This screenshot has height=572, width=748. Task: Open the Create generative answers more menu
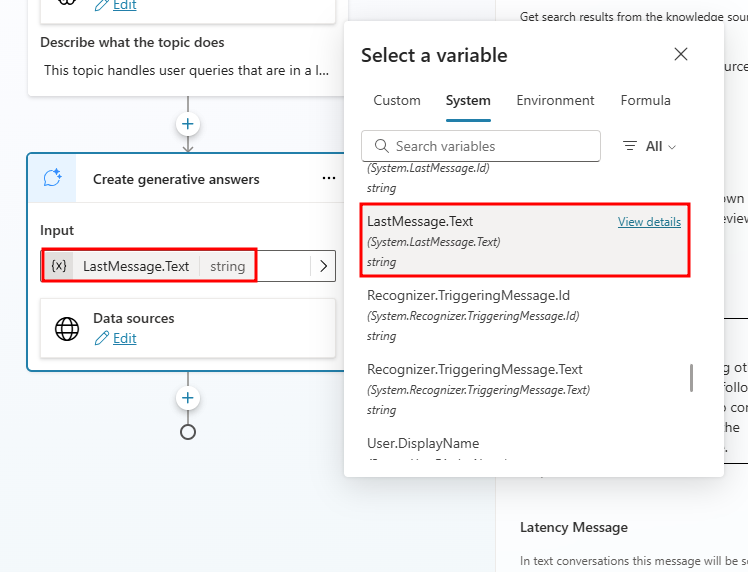[329, 178]
